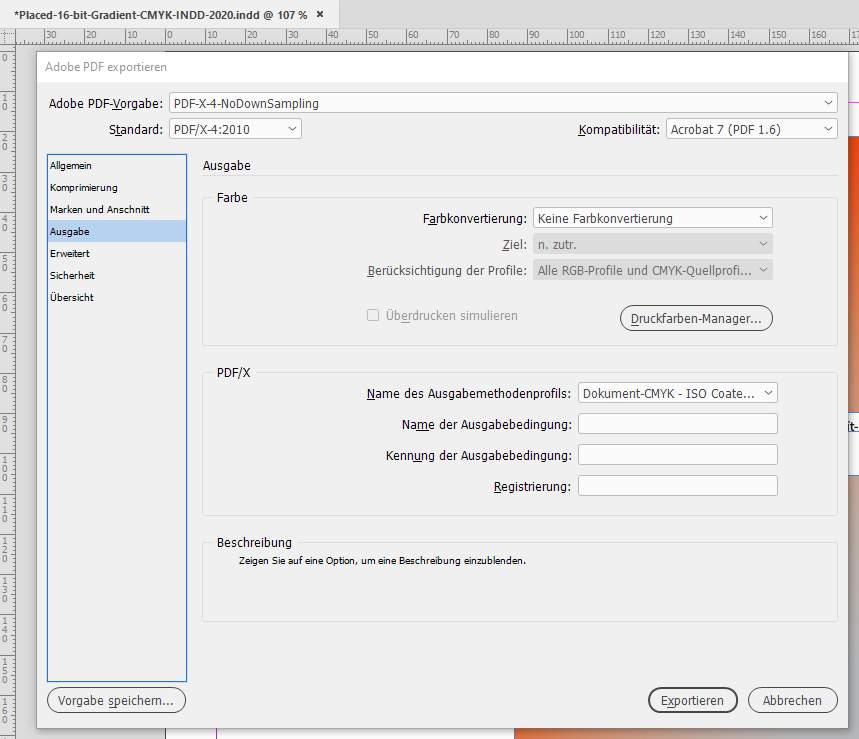Open the Berücksichtigung der Profile dropdown

point(652,269)
